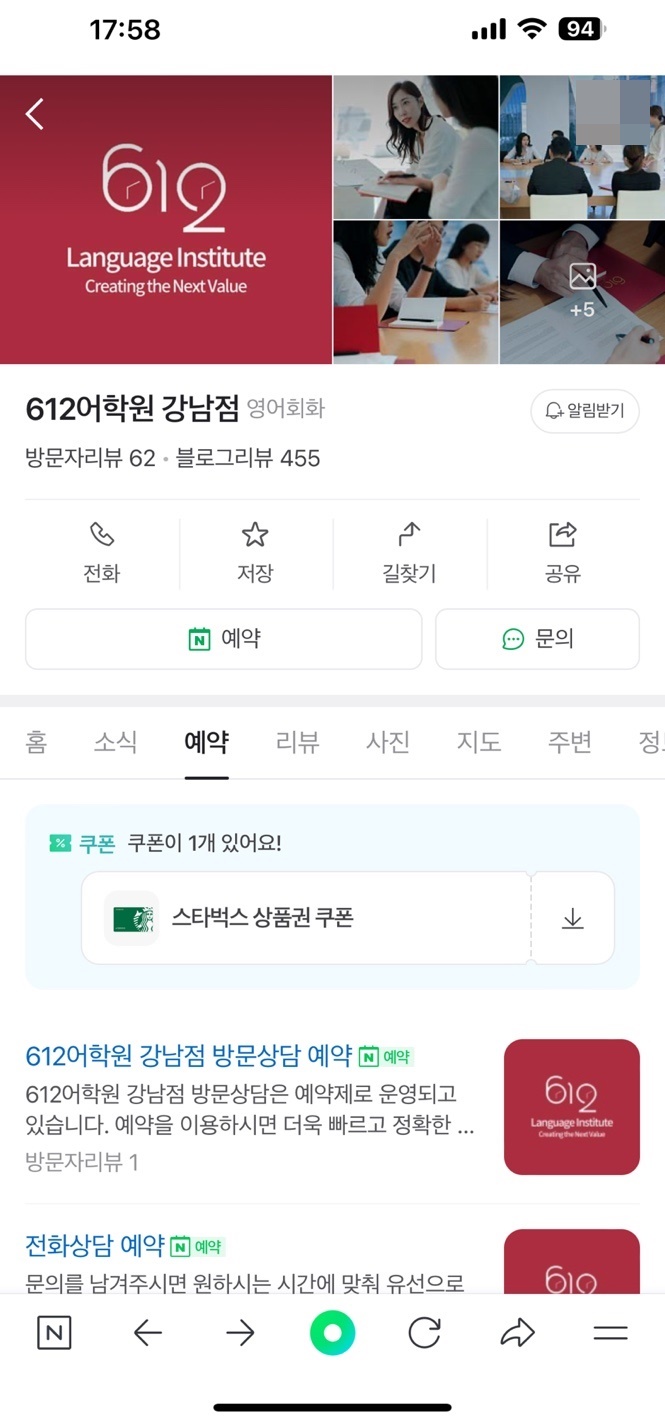Viewport: 665px width, 1424px height.
Task: Open the hamburger menu in the bottom bar
Action: tap(610, 1333)
